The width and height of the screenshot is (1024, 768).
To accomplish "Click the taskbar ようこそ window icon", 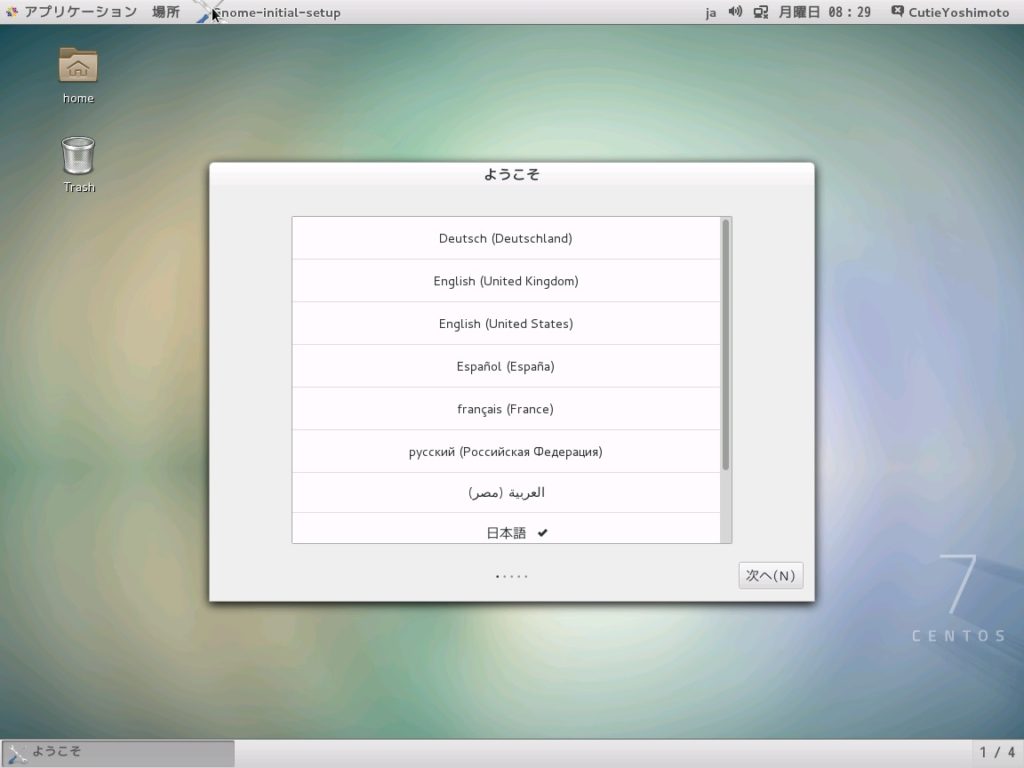I will (16, 754).
